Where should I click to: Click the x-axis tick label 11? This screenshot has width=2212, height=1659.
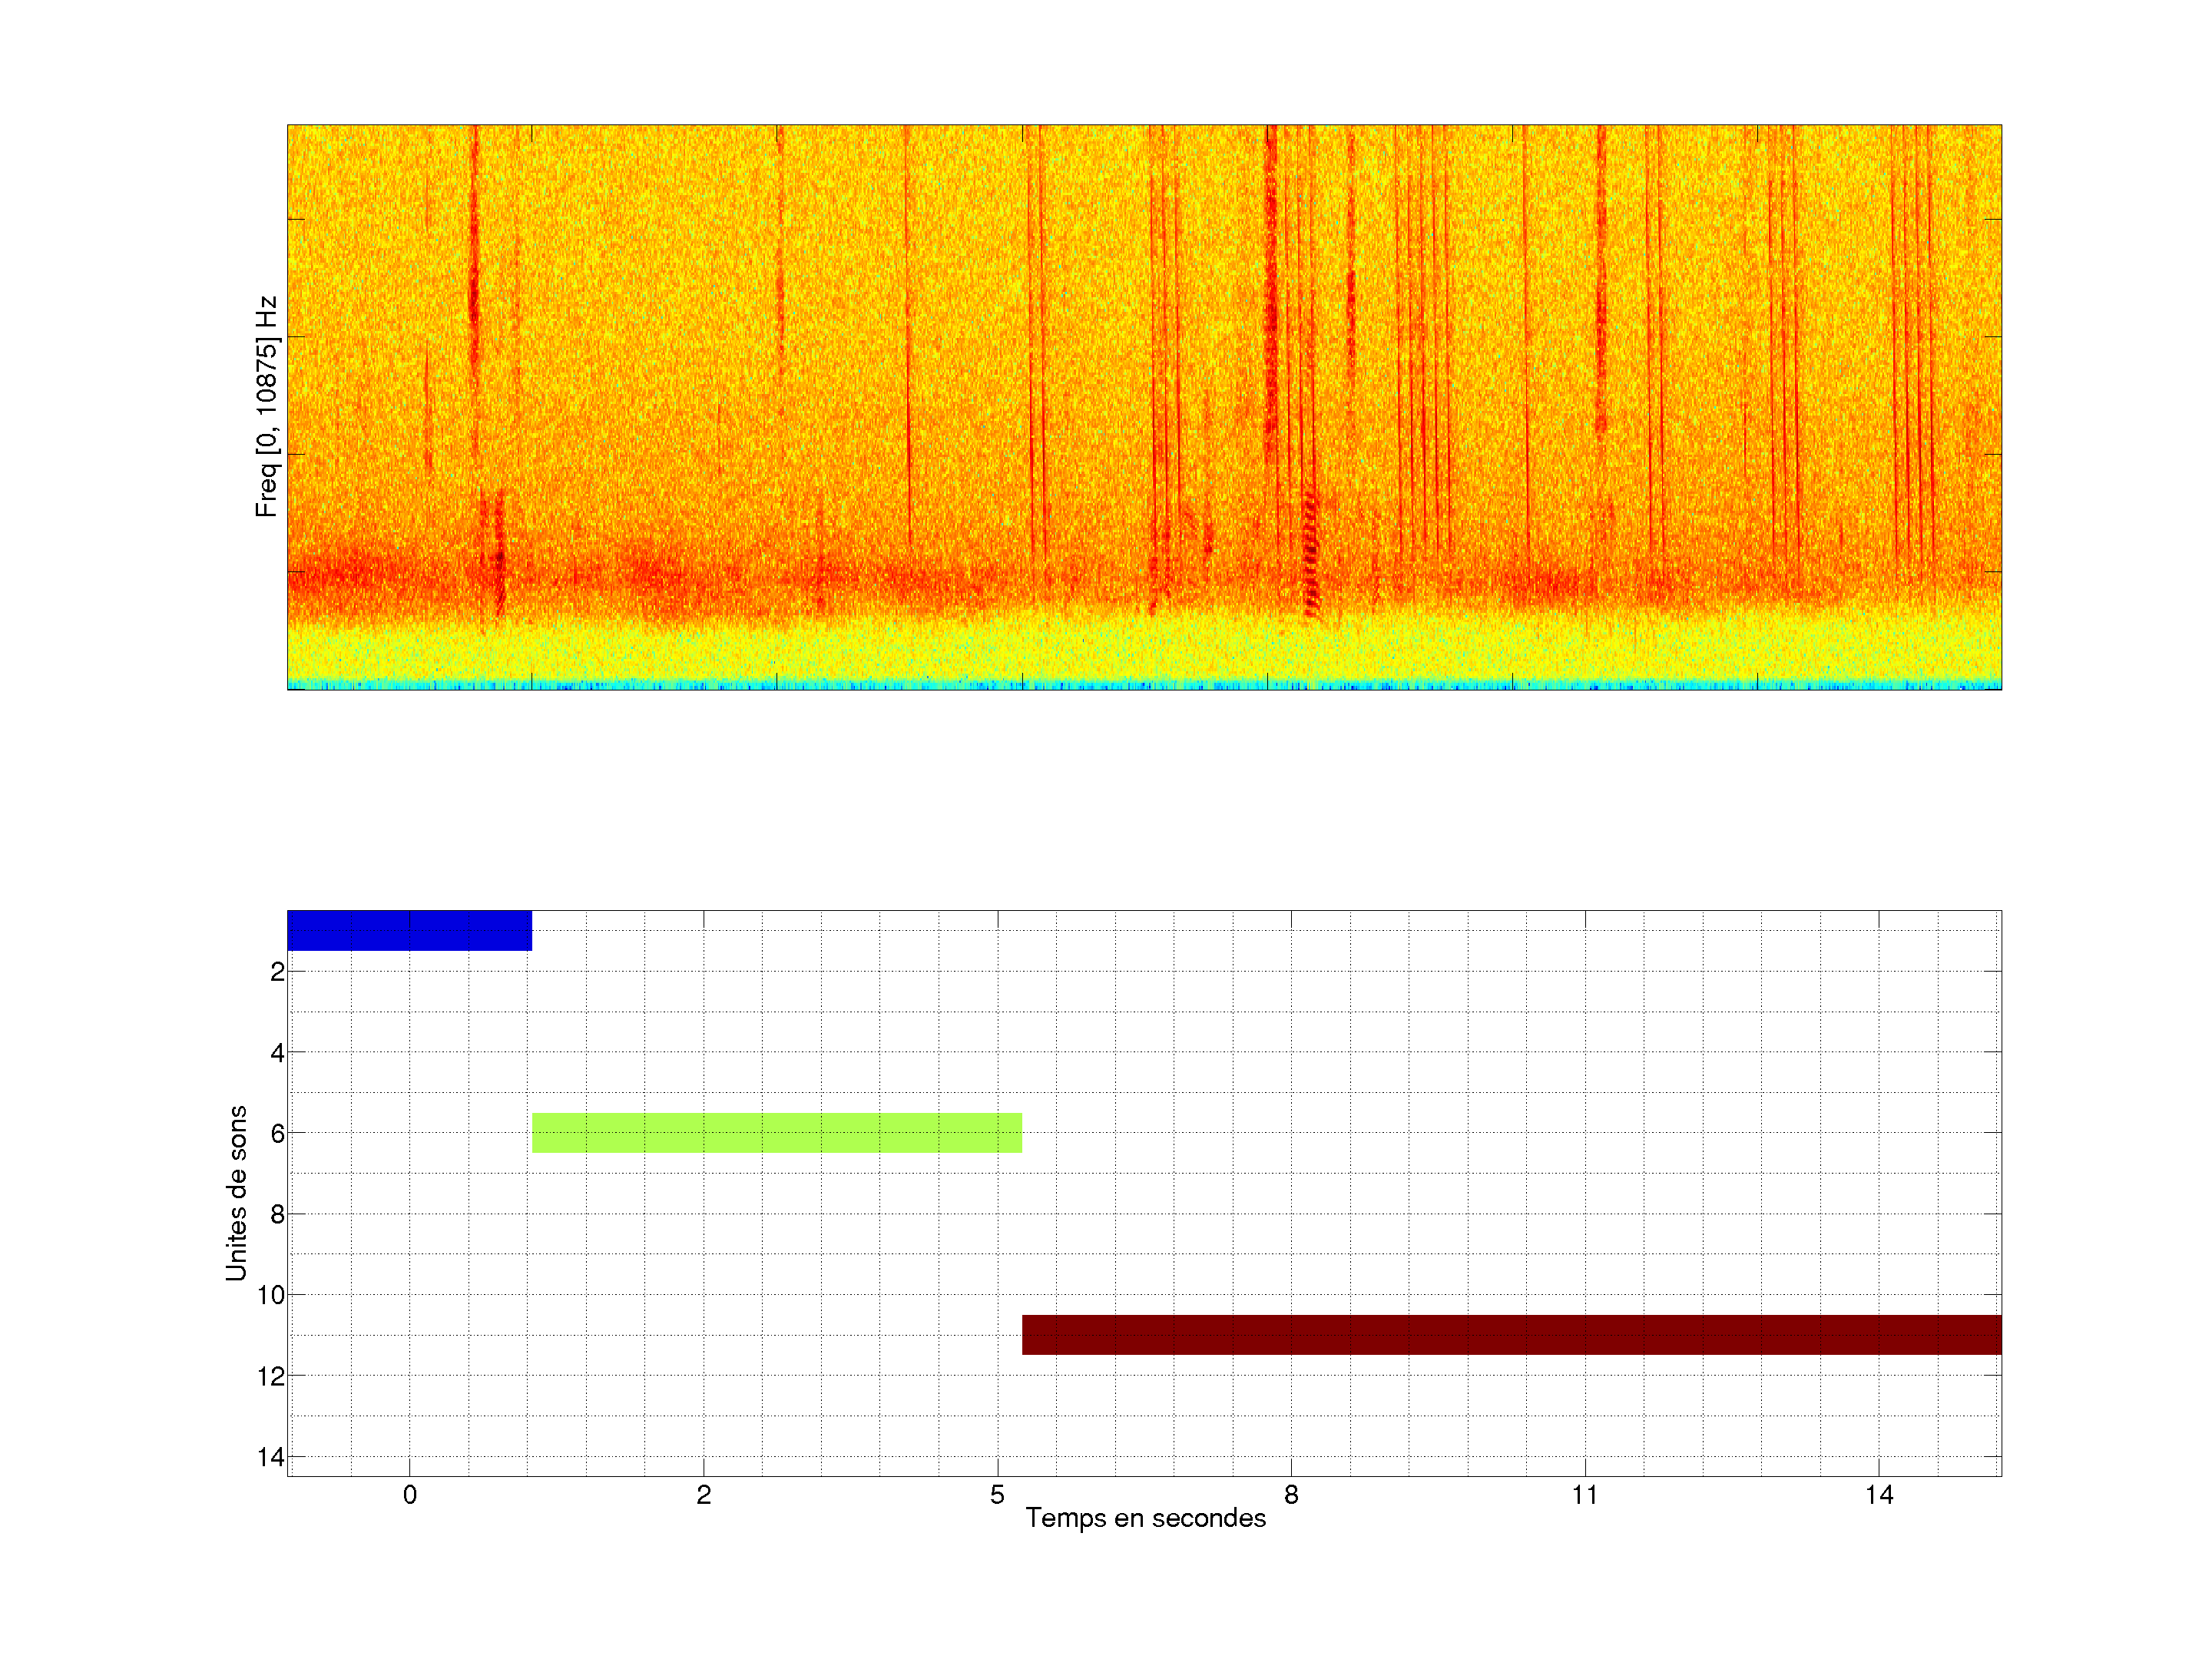[x=1584, y=1495]
